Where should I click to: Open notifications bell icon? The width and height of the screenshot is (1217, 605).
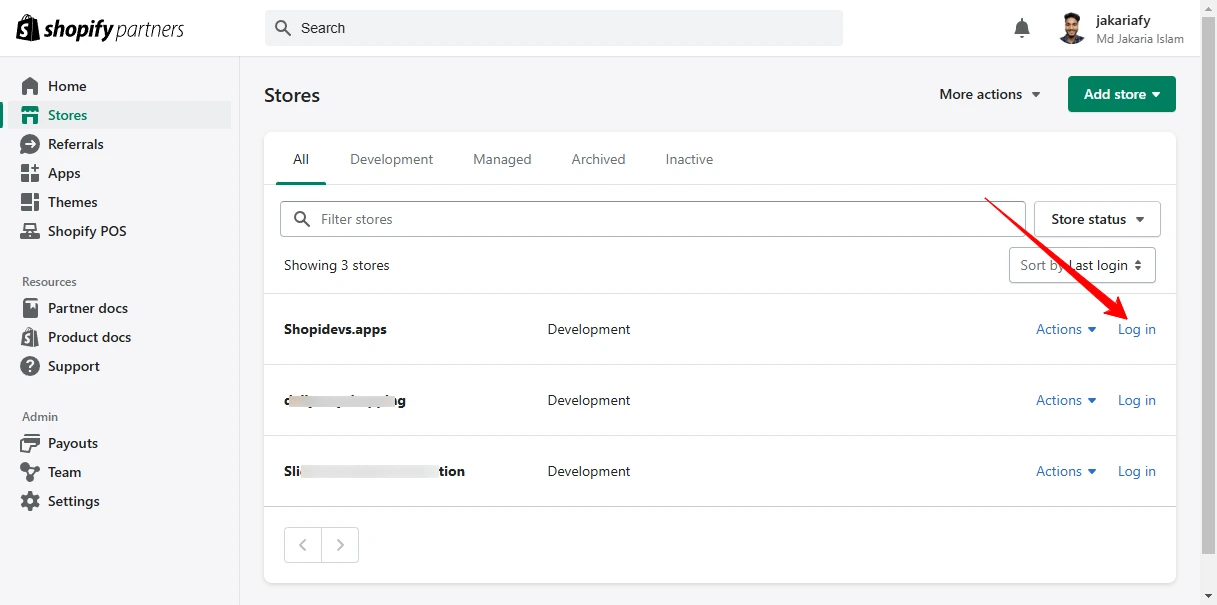pos(1021,28)
